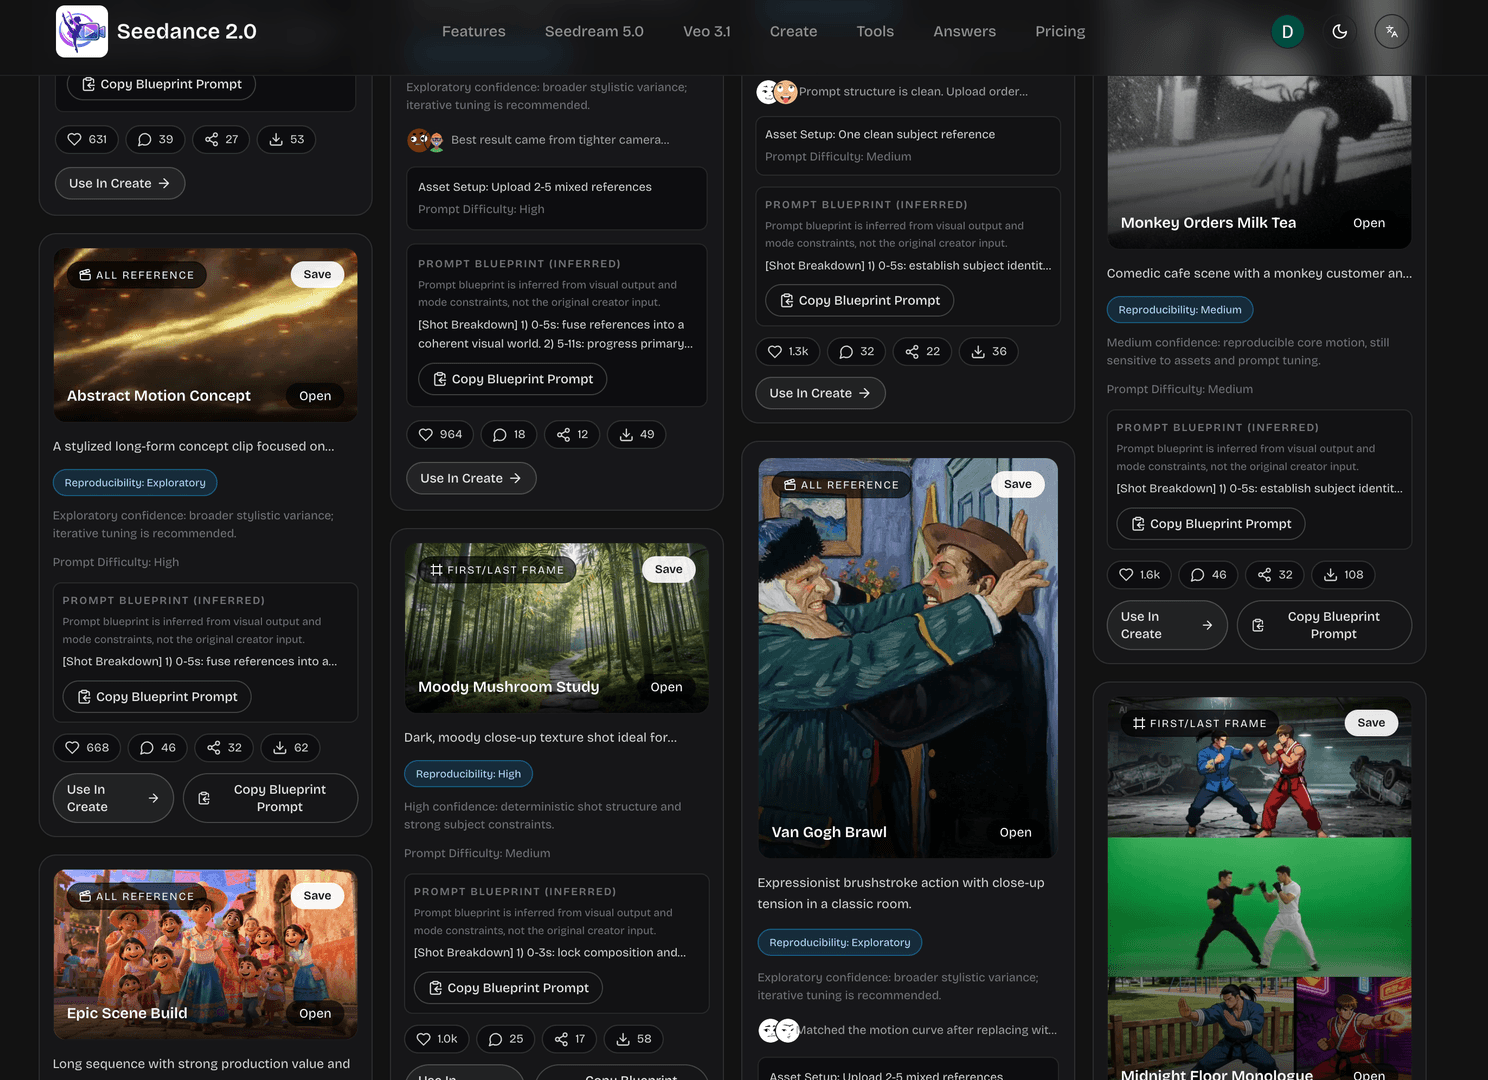Go to Seedream 5.0 in navigation
This screenshot has width=1488, height=1080.
click(x=594, y=31)
